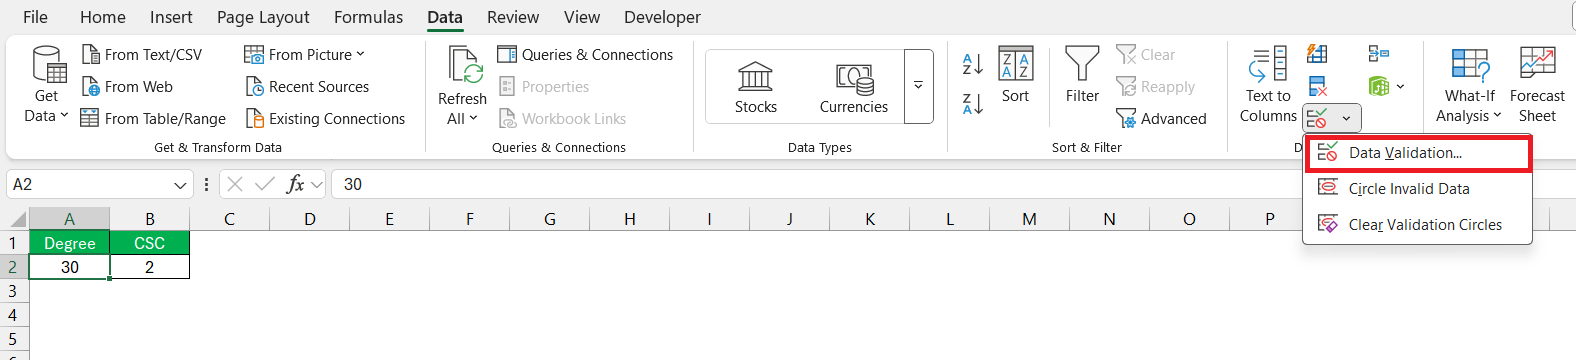Image resolution: width=1576 pixels, height=360 pixels.
Task: Select cell B2 containing 2
Action: (150, 267)
